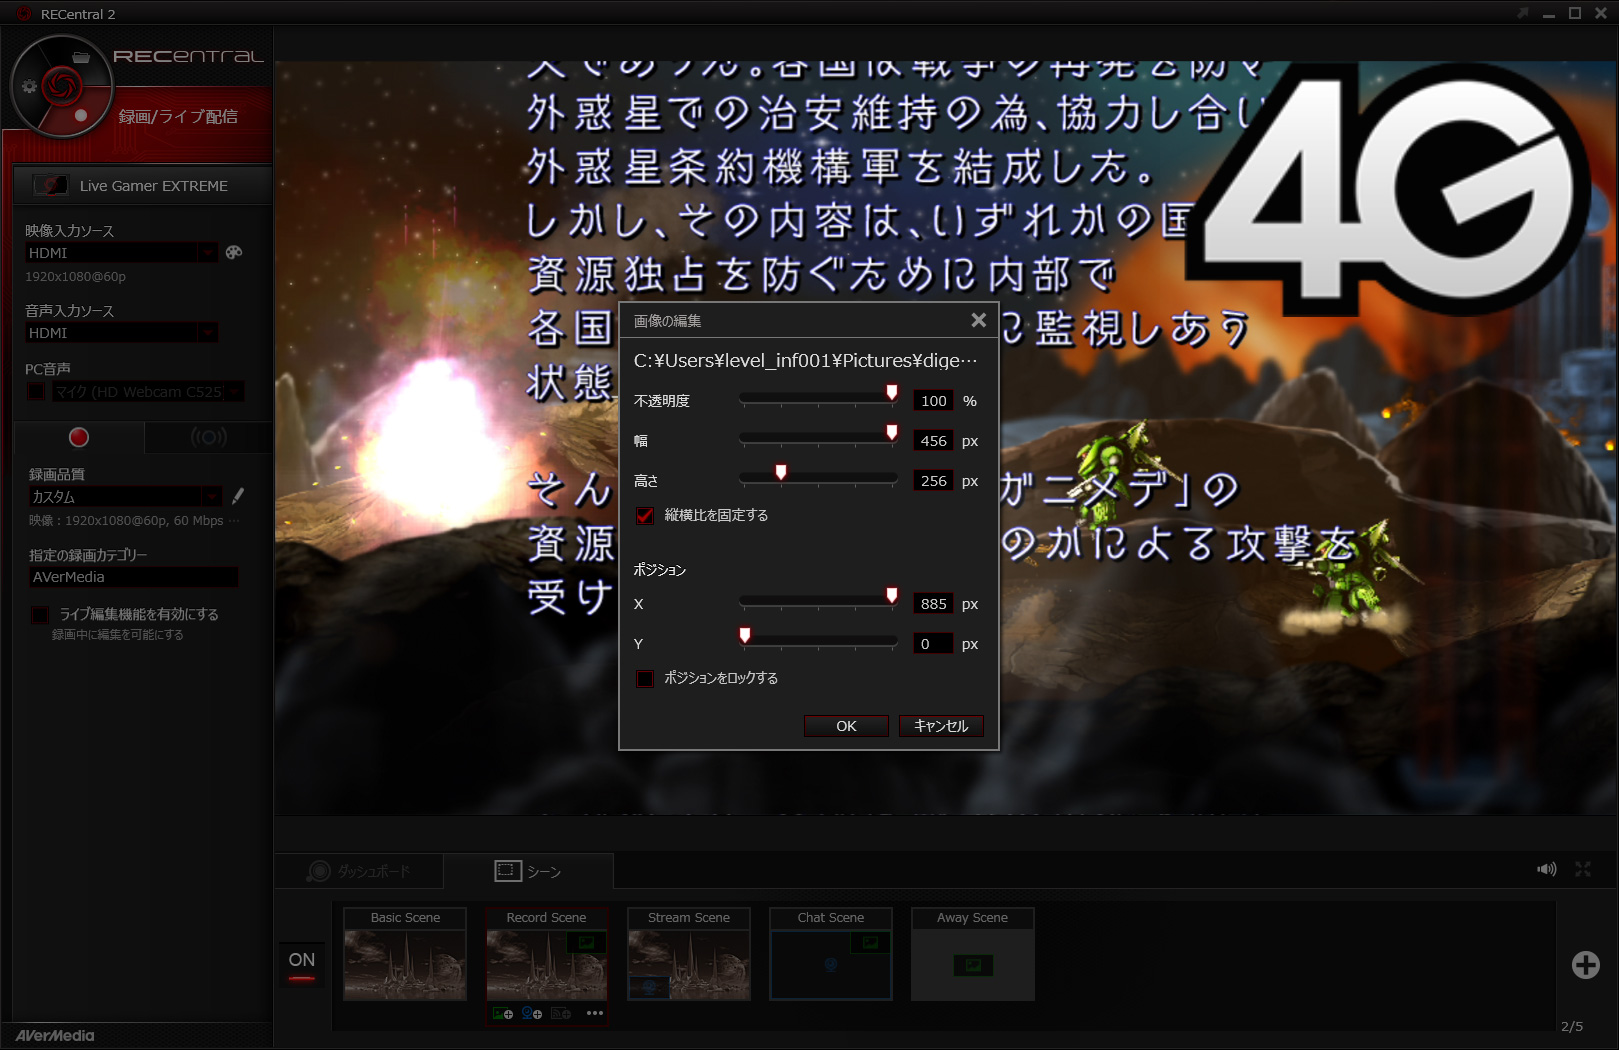
Task: Click the height slider handle
Action: 781,473
